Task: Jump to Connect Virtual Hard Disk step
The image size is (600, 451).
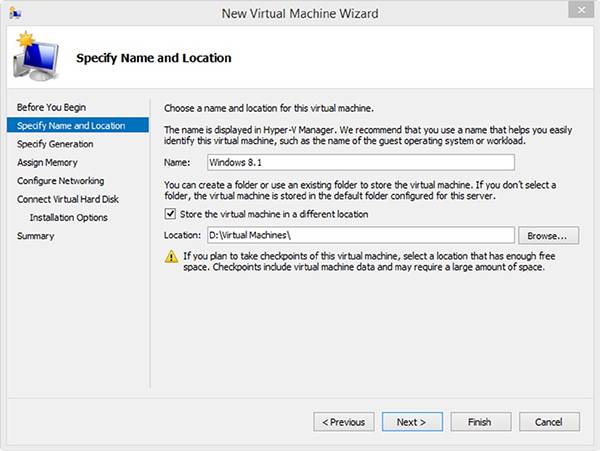Action: point(68,199)
